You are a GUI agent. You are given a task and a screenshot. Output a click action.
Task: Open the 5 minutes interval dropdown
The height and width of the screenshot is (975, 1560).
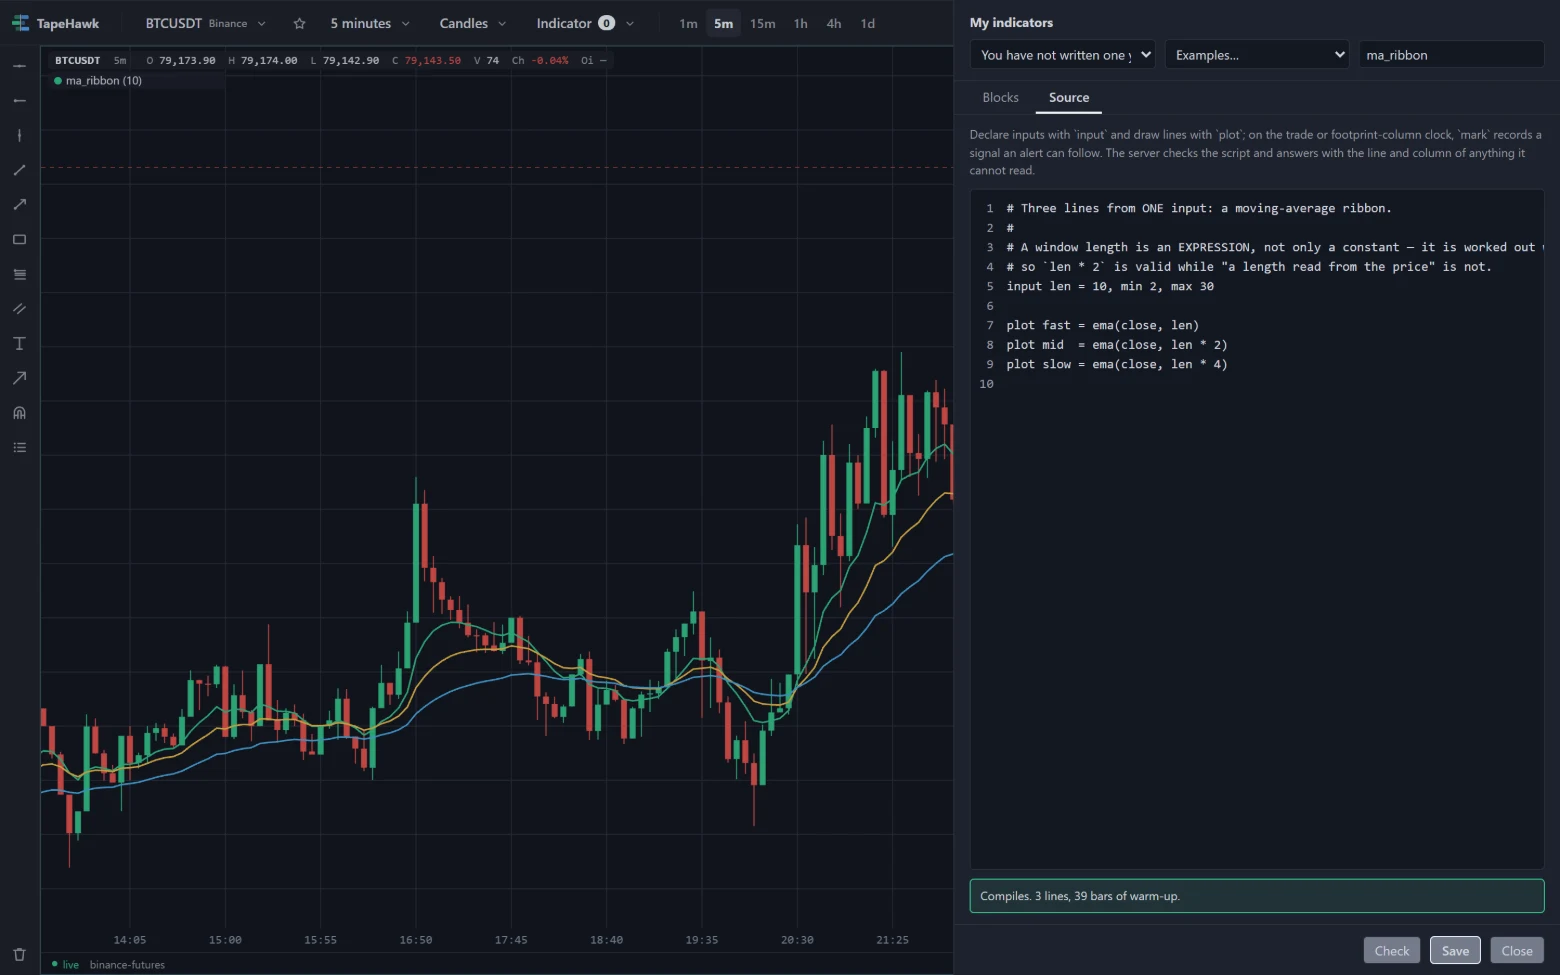[370, 23]
